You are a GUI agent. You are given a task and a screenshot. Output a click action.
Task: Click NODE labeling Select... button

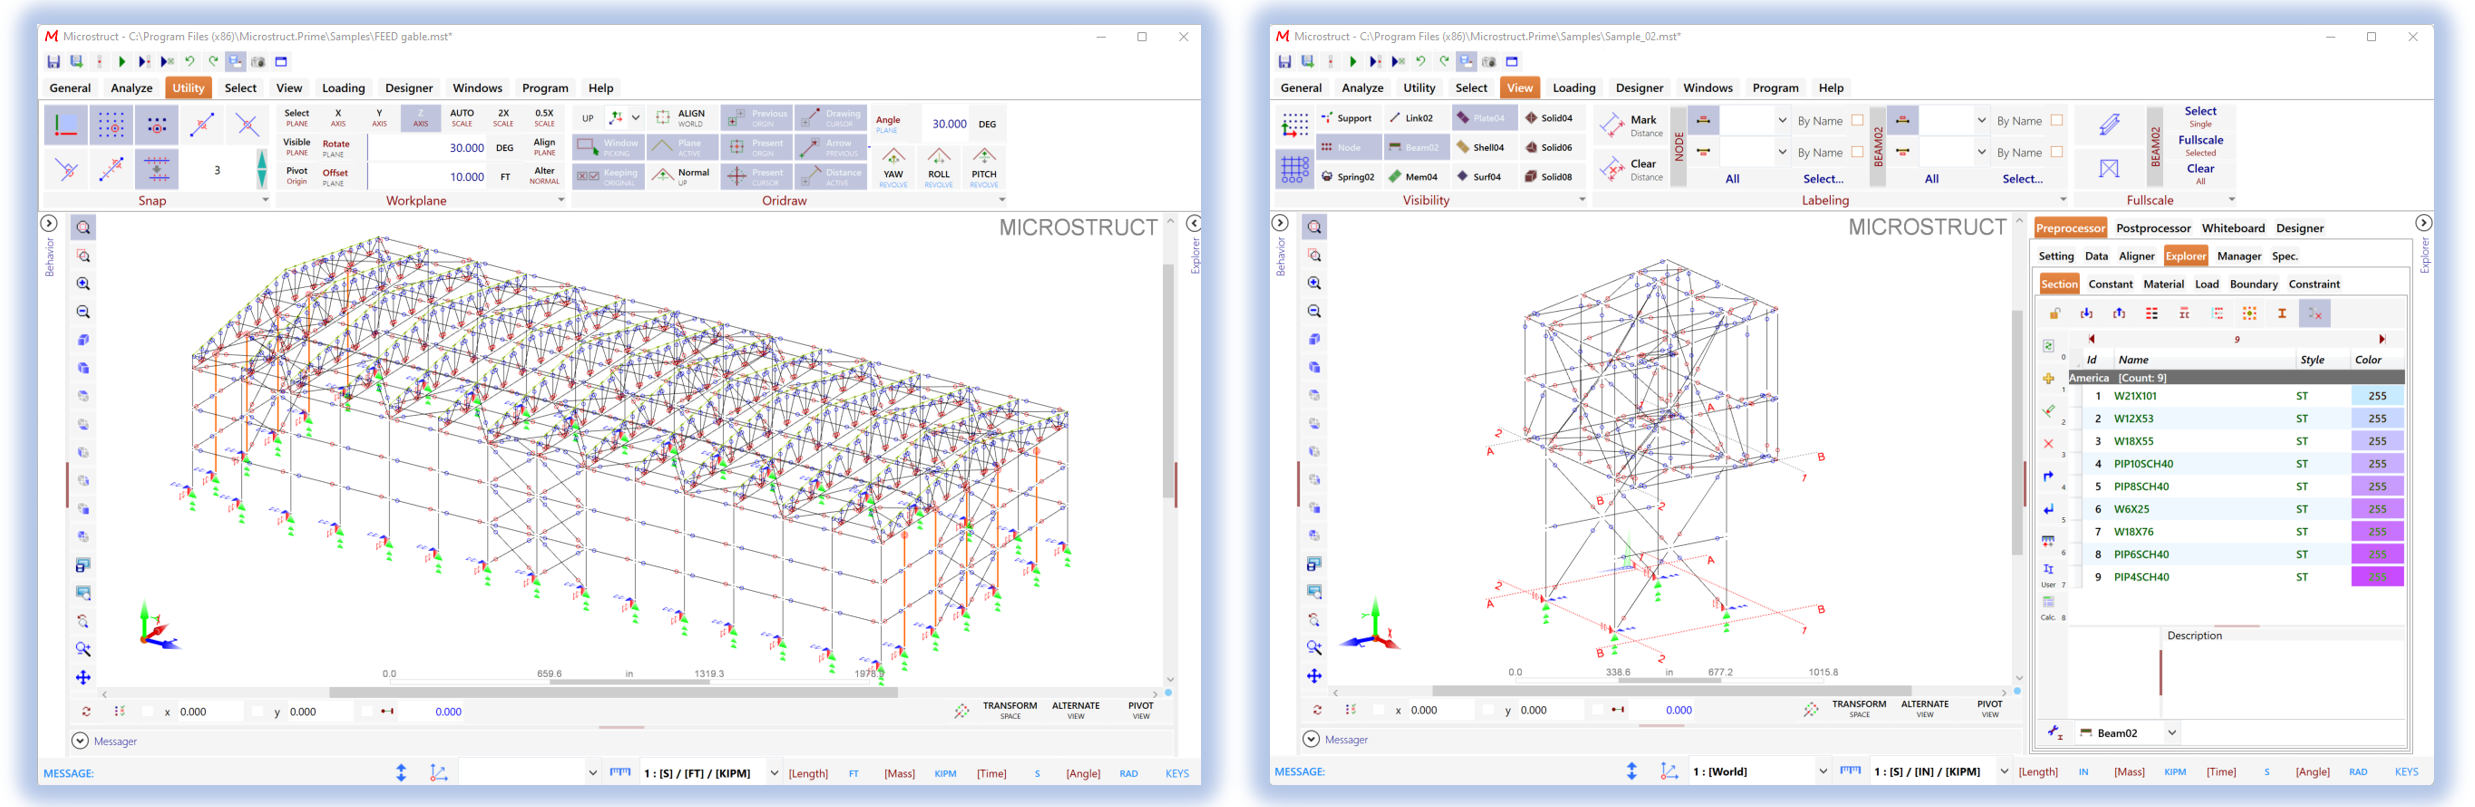click(x=1823, y=179)
